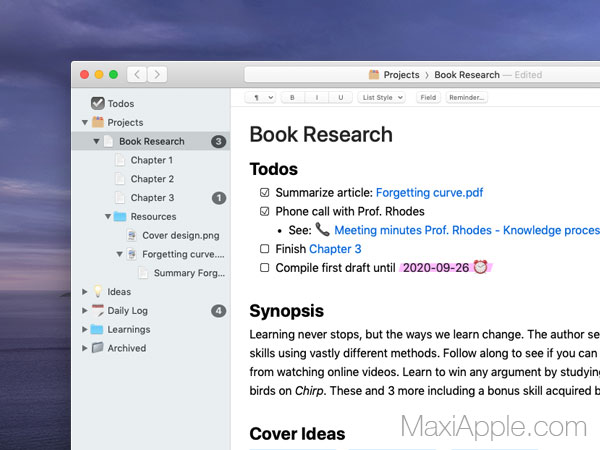Click the phone icon next to See:
The image size is (600, 450).
(x=322, y=229)
